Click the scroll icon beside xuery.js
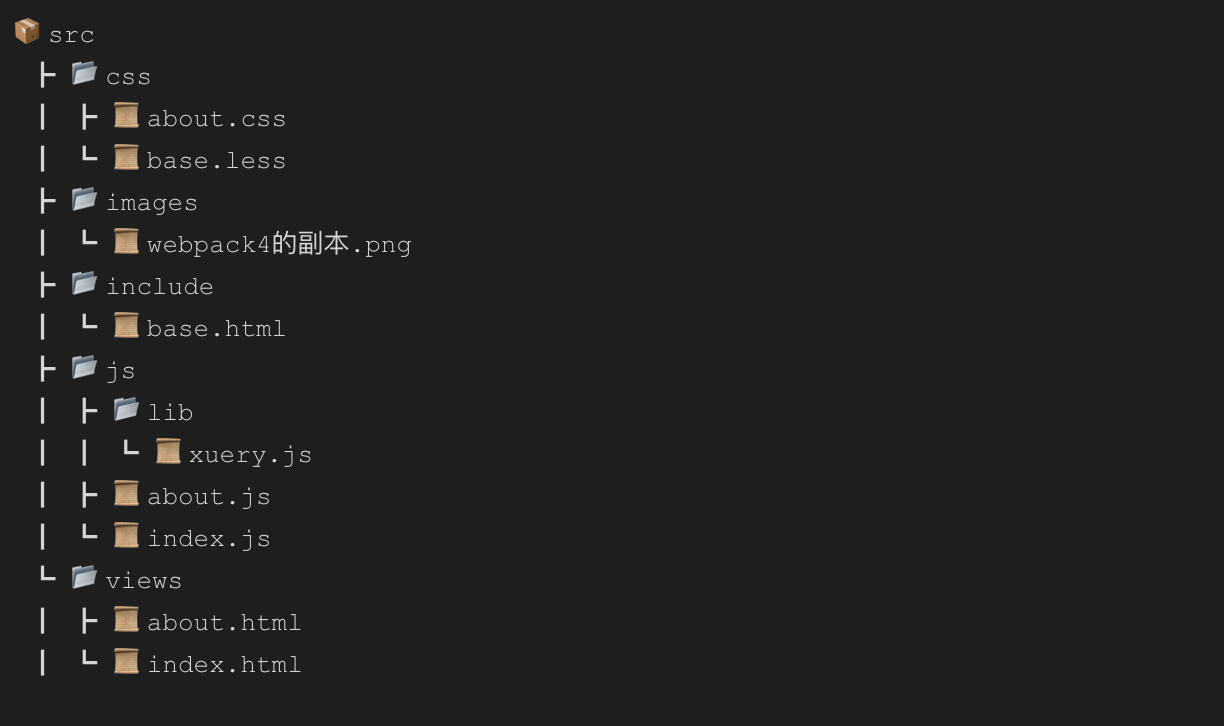 point(168,452)
